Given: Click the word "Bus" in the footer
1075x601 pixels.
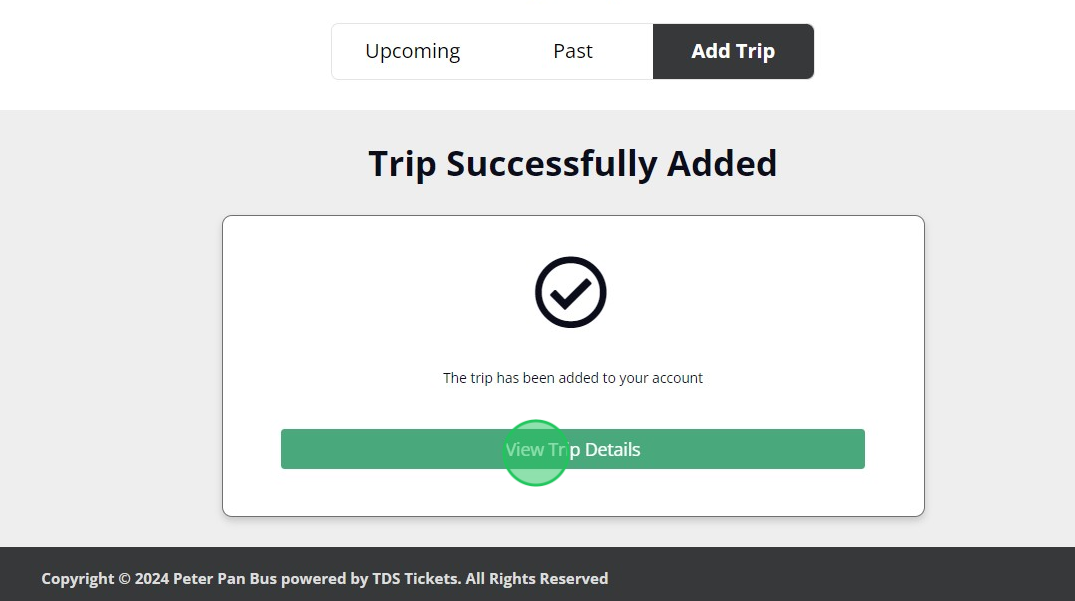Looking at the screenshot, I should [262, 578].
